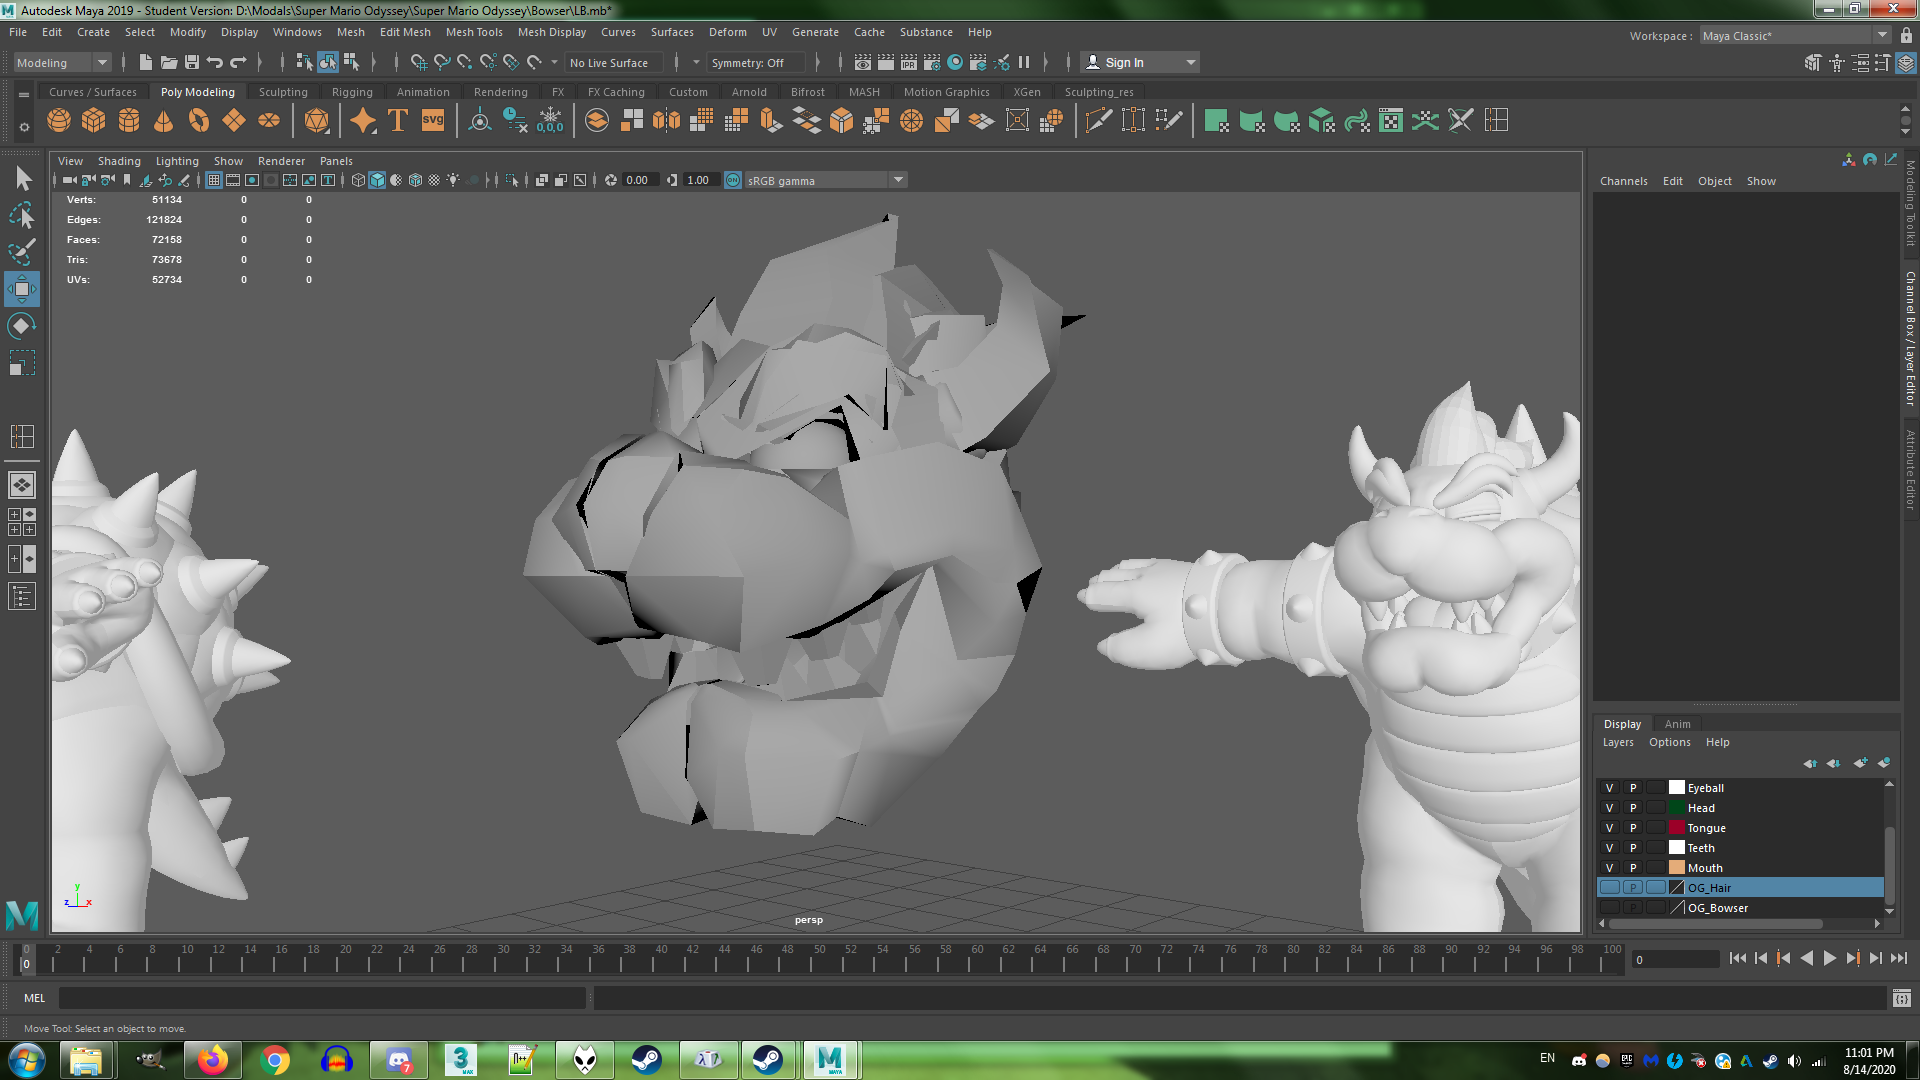
Task: Pick the arrow Select tool
Action: (x=22, y=178)
